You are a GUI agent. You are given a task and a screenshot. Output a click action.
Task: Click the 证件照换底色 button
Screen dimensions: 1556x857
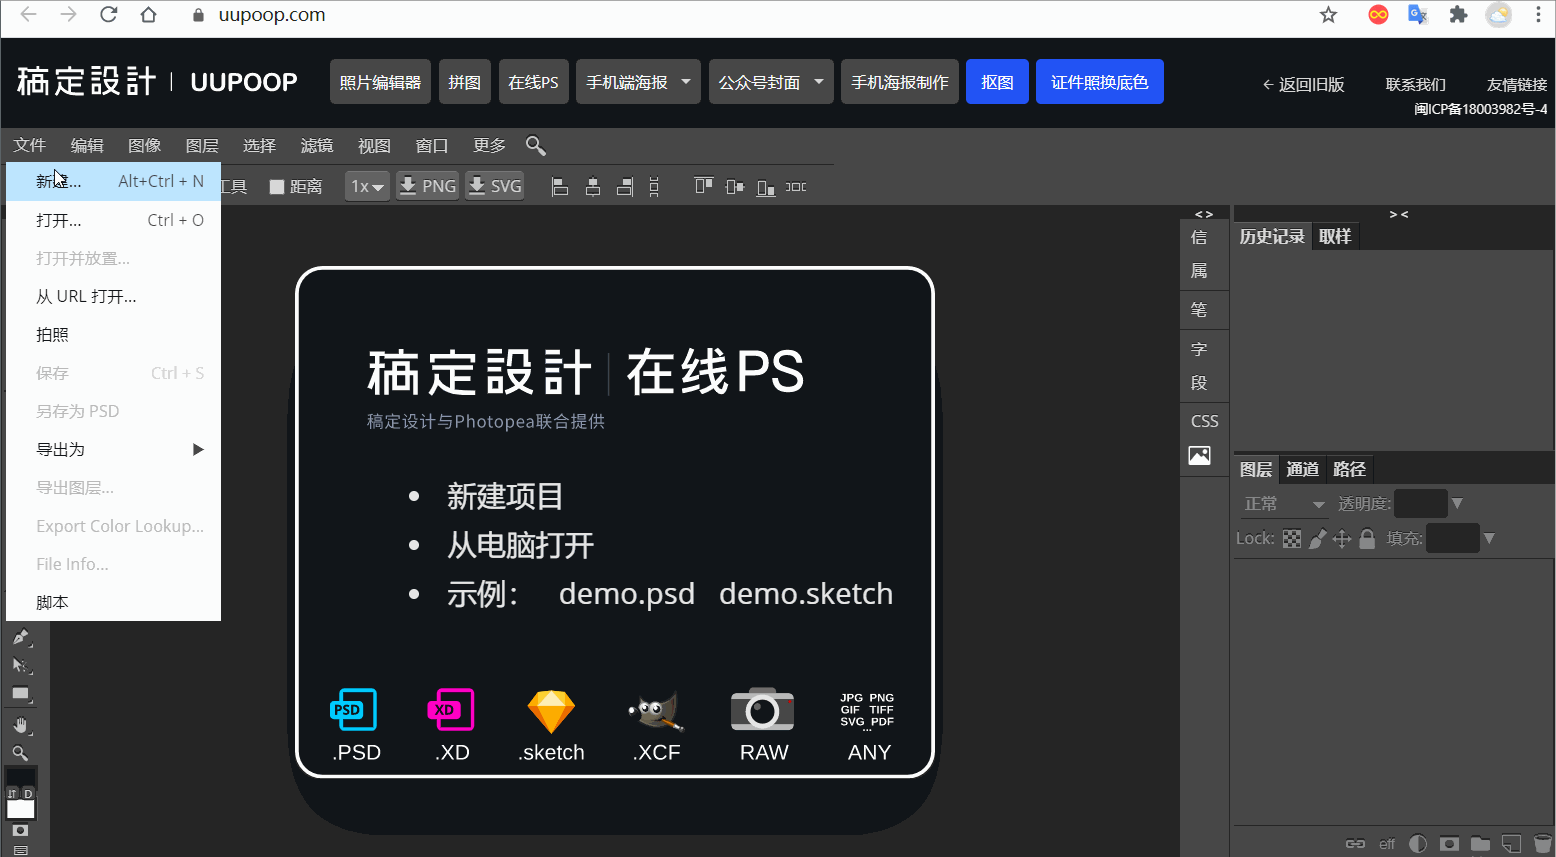coord(1099,81)
